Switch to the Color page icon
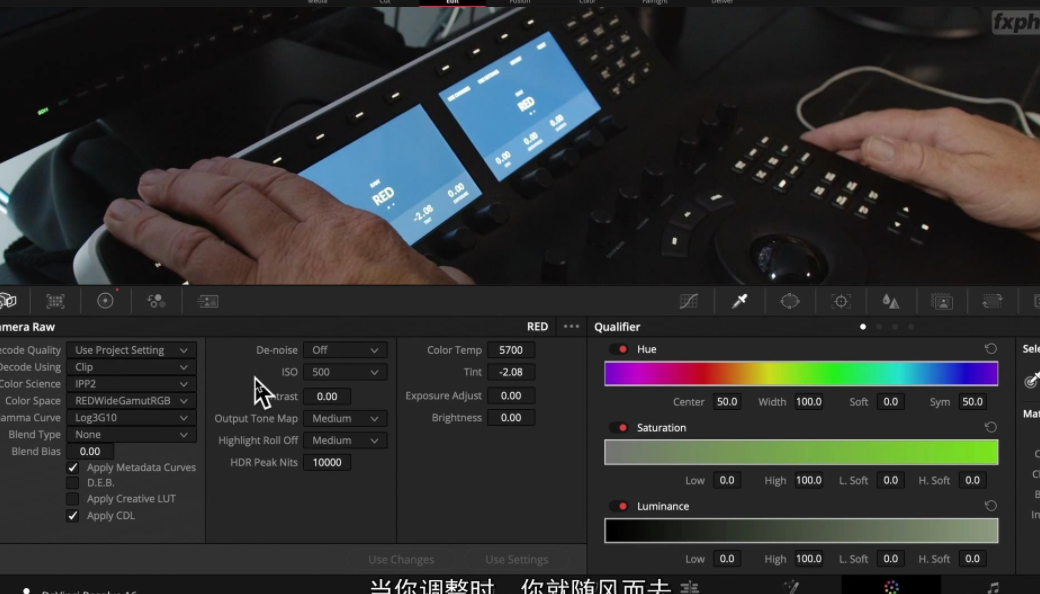 coord(891,587)
